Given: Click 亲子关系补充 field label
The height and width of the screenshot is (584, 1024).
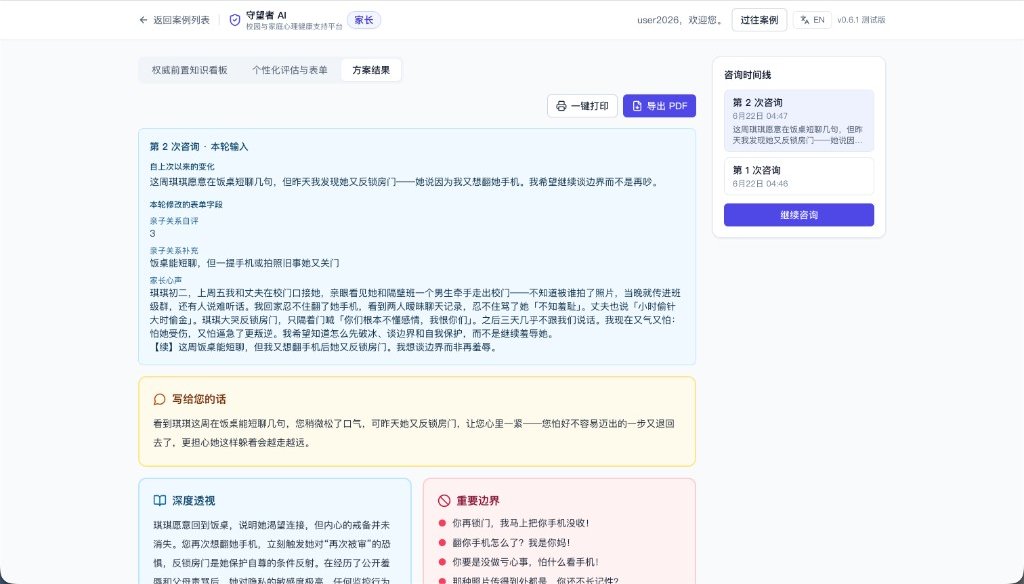Looking at the screenshot, I should pyautogui.click(x=174, y=251).
